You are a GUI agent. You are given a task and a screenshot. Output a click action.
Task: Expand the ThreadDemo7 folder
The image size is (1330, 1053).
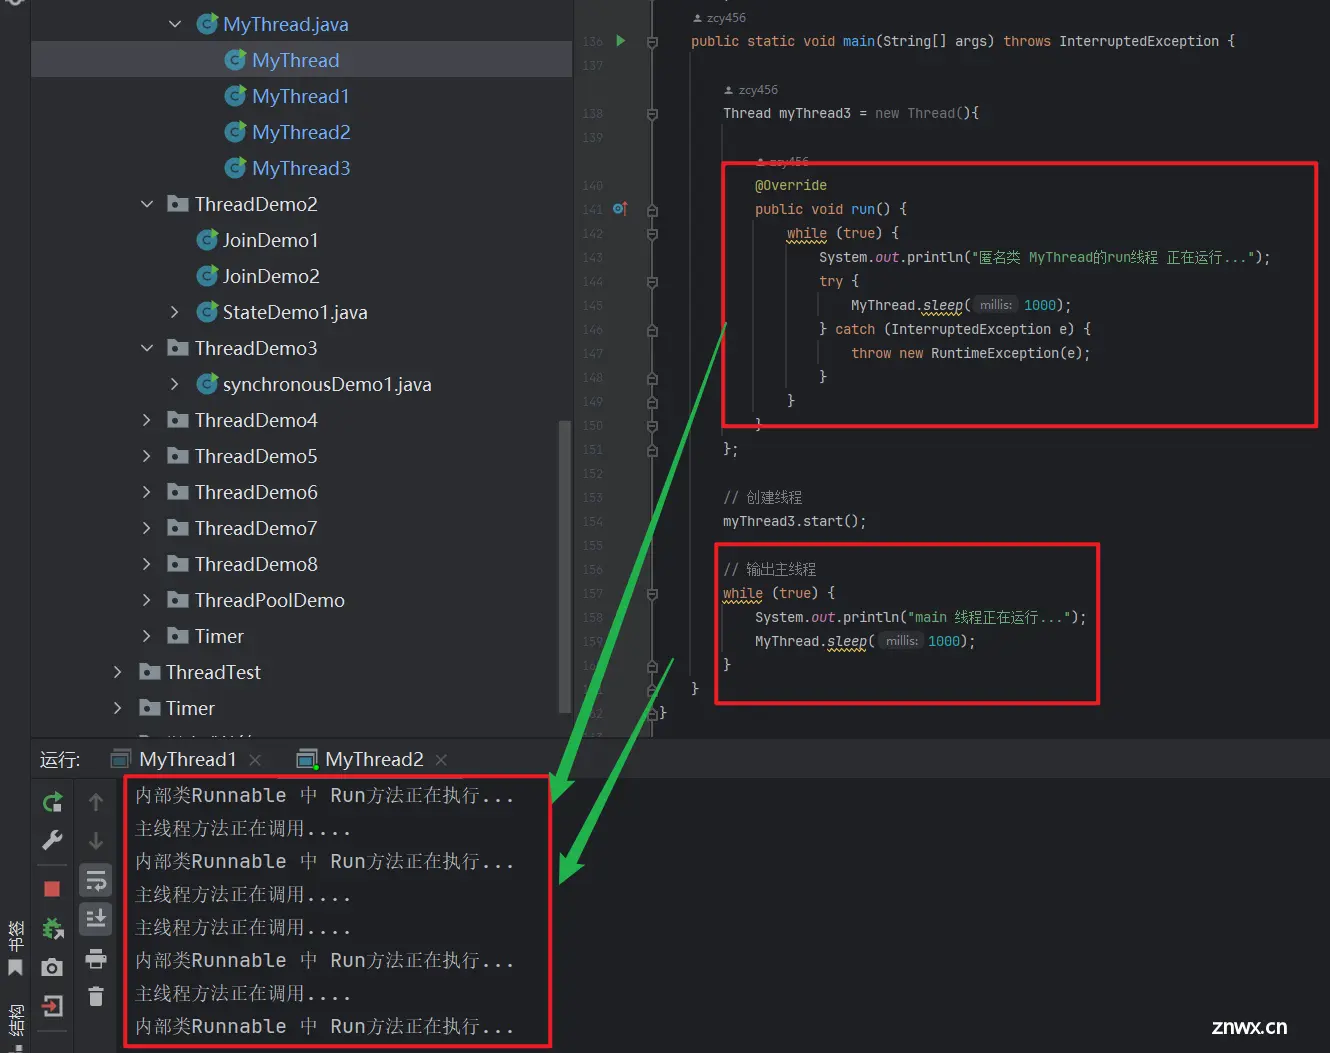[147, 528]
